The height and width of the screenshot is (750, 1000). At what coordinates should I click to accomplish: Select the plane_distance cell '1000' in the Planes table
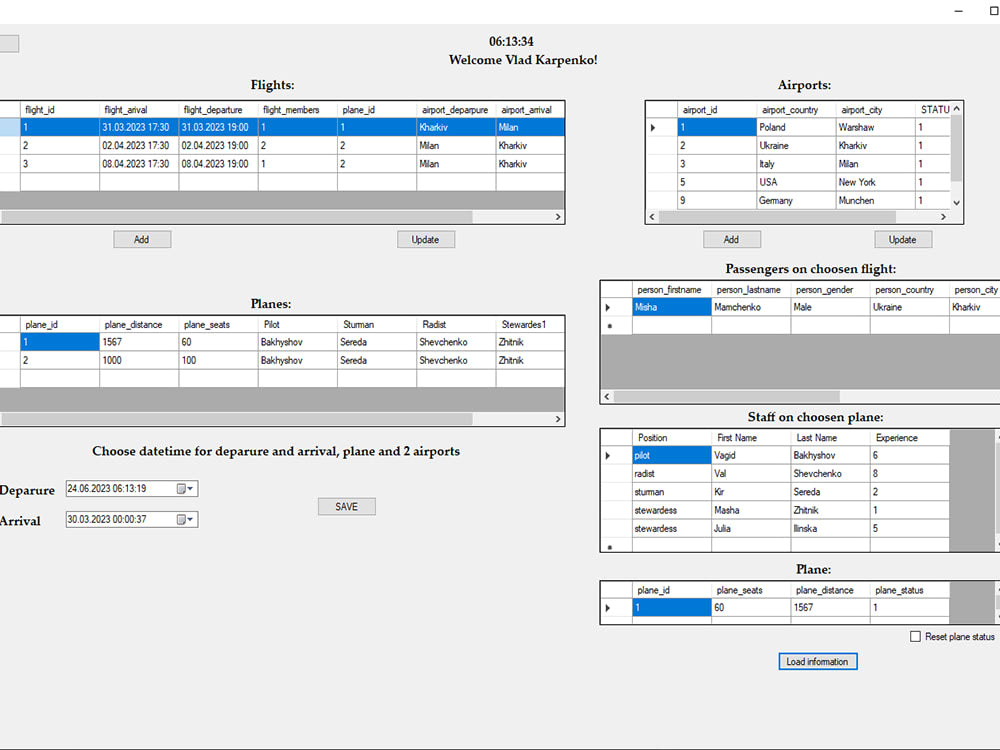[x=139, y=360]
